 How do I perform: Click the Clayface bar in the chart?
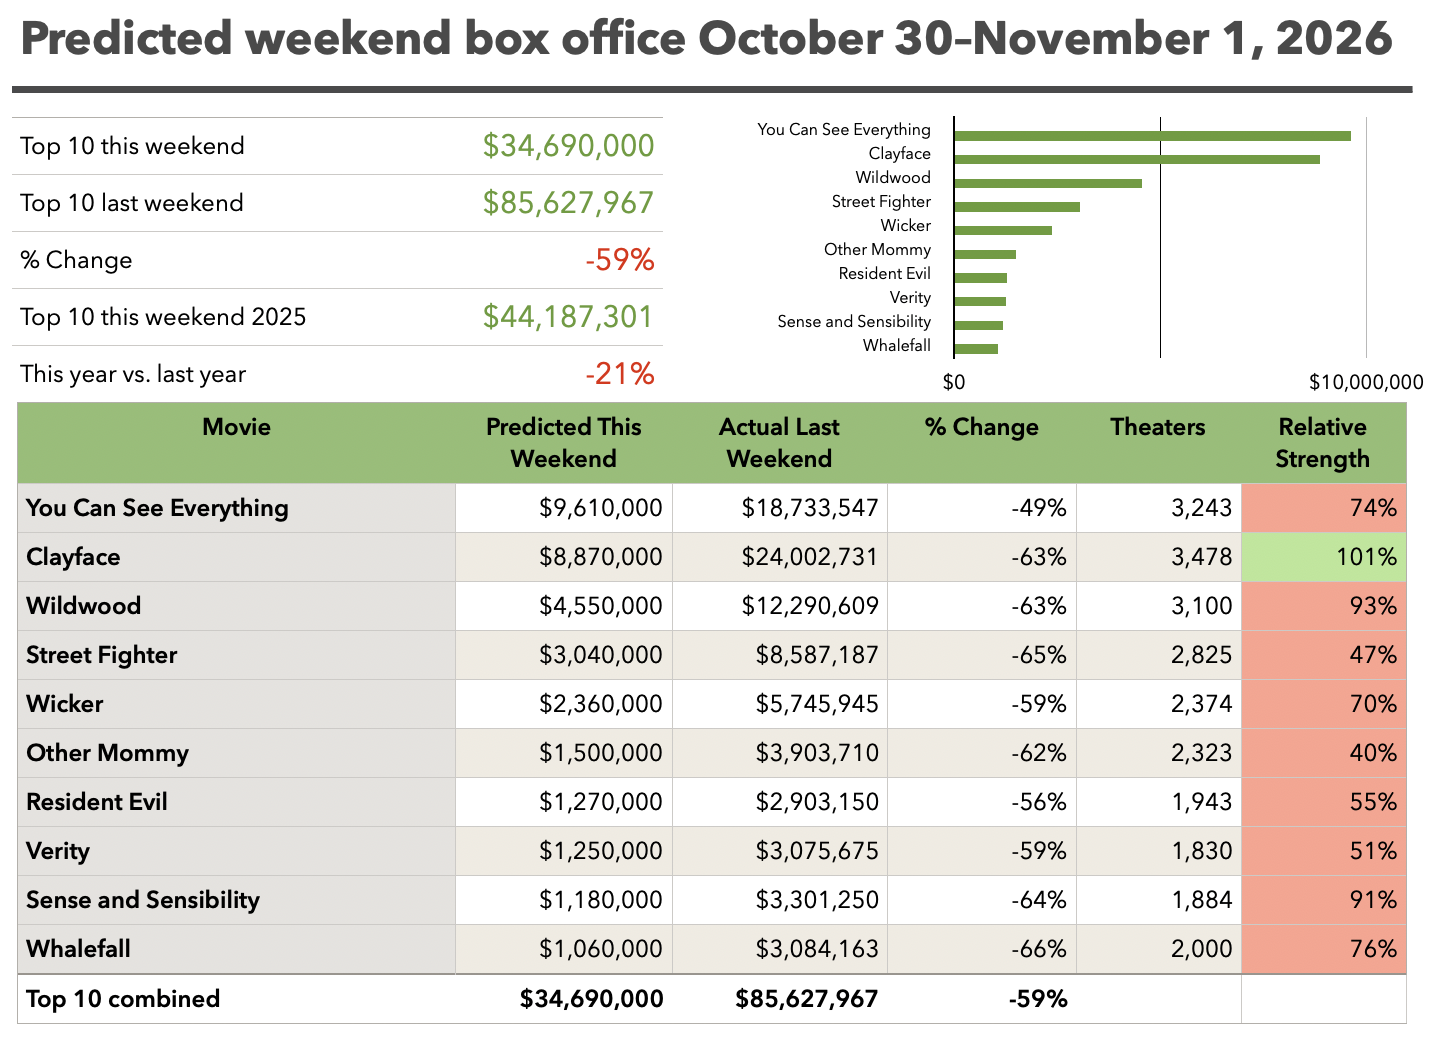(x=1137, y=159)
